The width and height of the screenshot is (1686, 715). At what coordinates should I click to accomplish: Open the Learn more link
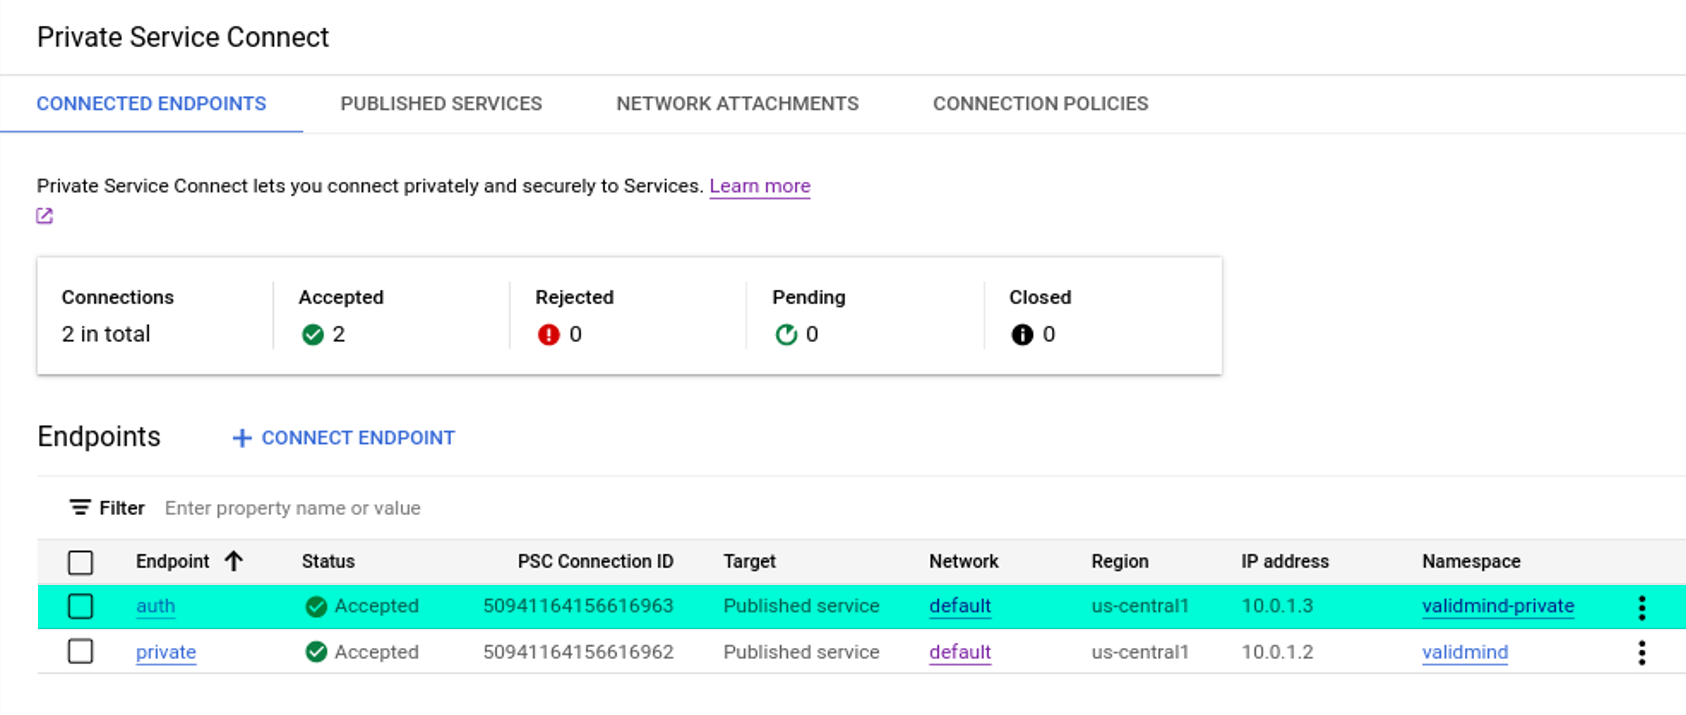click(759, 186)
